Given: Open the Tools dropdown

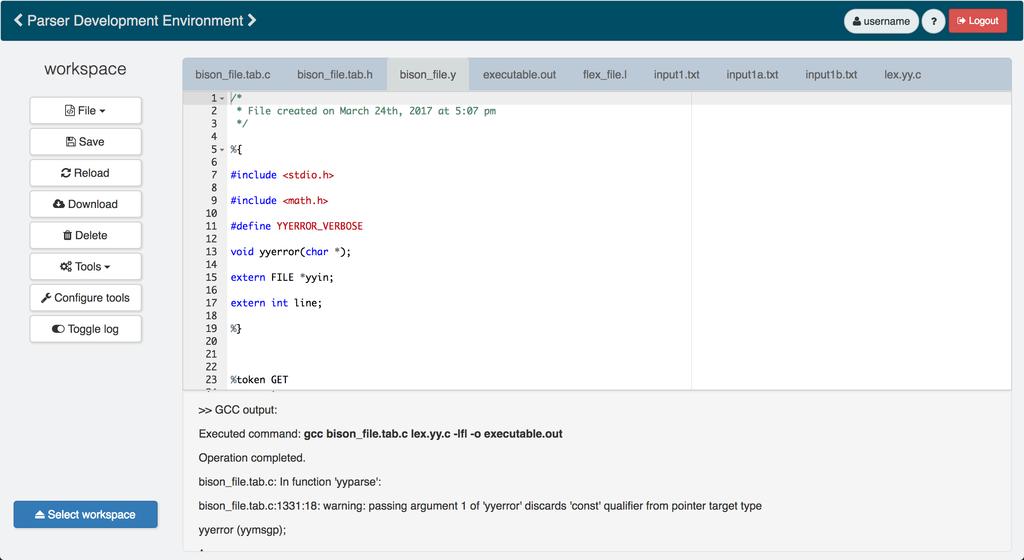Looking at the screenshot, I should click(x=86, y=266).
